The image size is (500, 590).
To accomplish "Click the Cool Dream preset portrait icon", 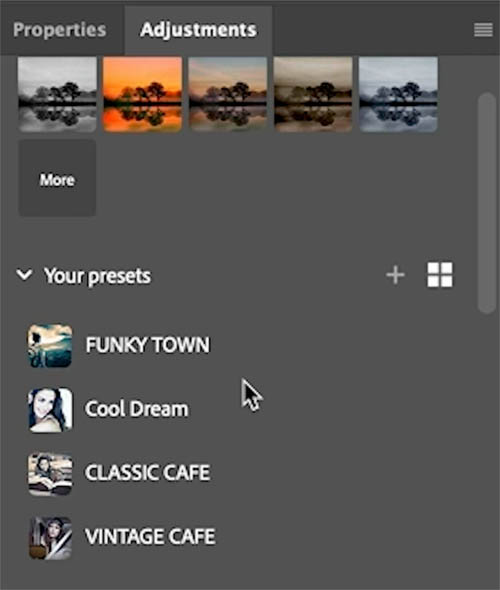I will point(50,410).
